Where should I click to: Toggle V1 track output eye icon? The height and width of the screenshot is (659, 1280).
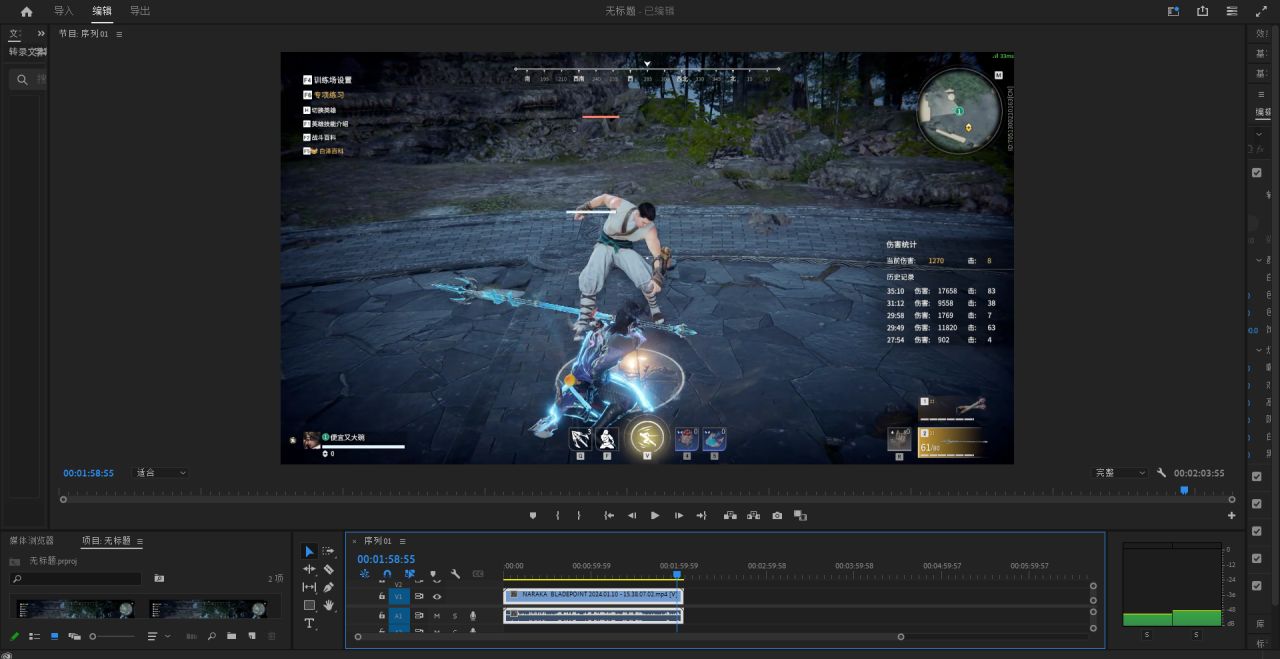[x=437, y=596]
